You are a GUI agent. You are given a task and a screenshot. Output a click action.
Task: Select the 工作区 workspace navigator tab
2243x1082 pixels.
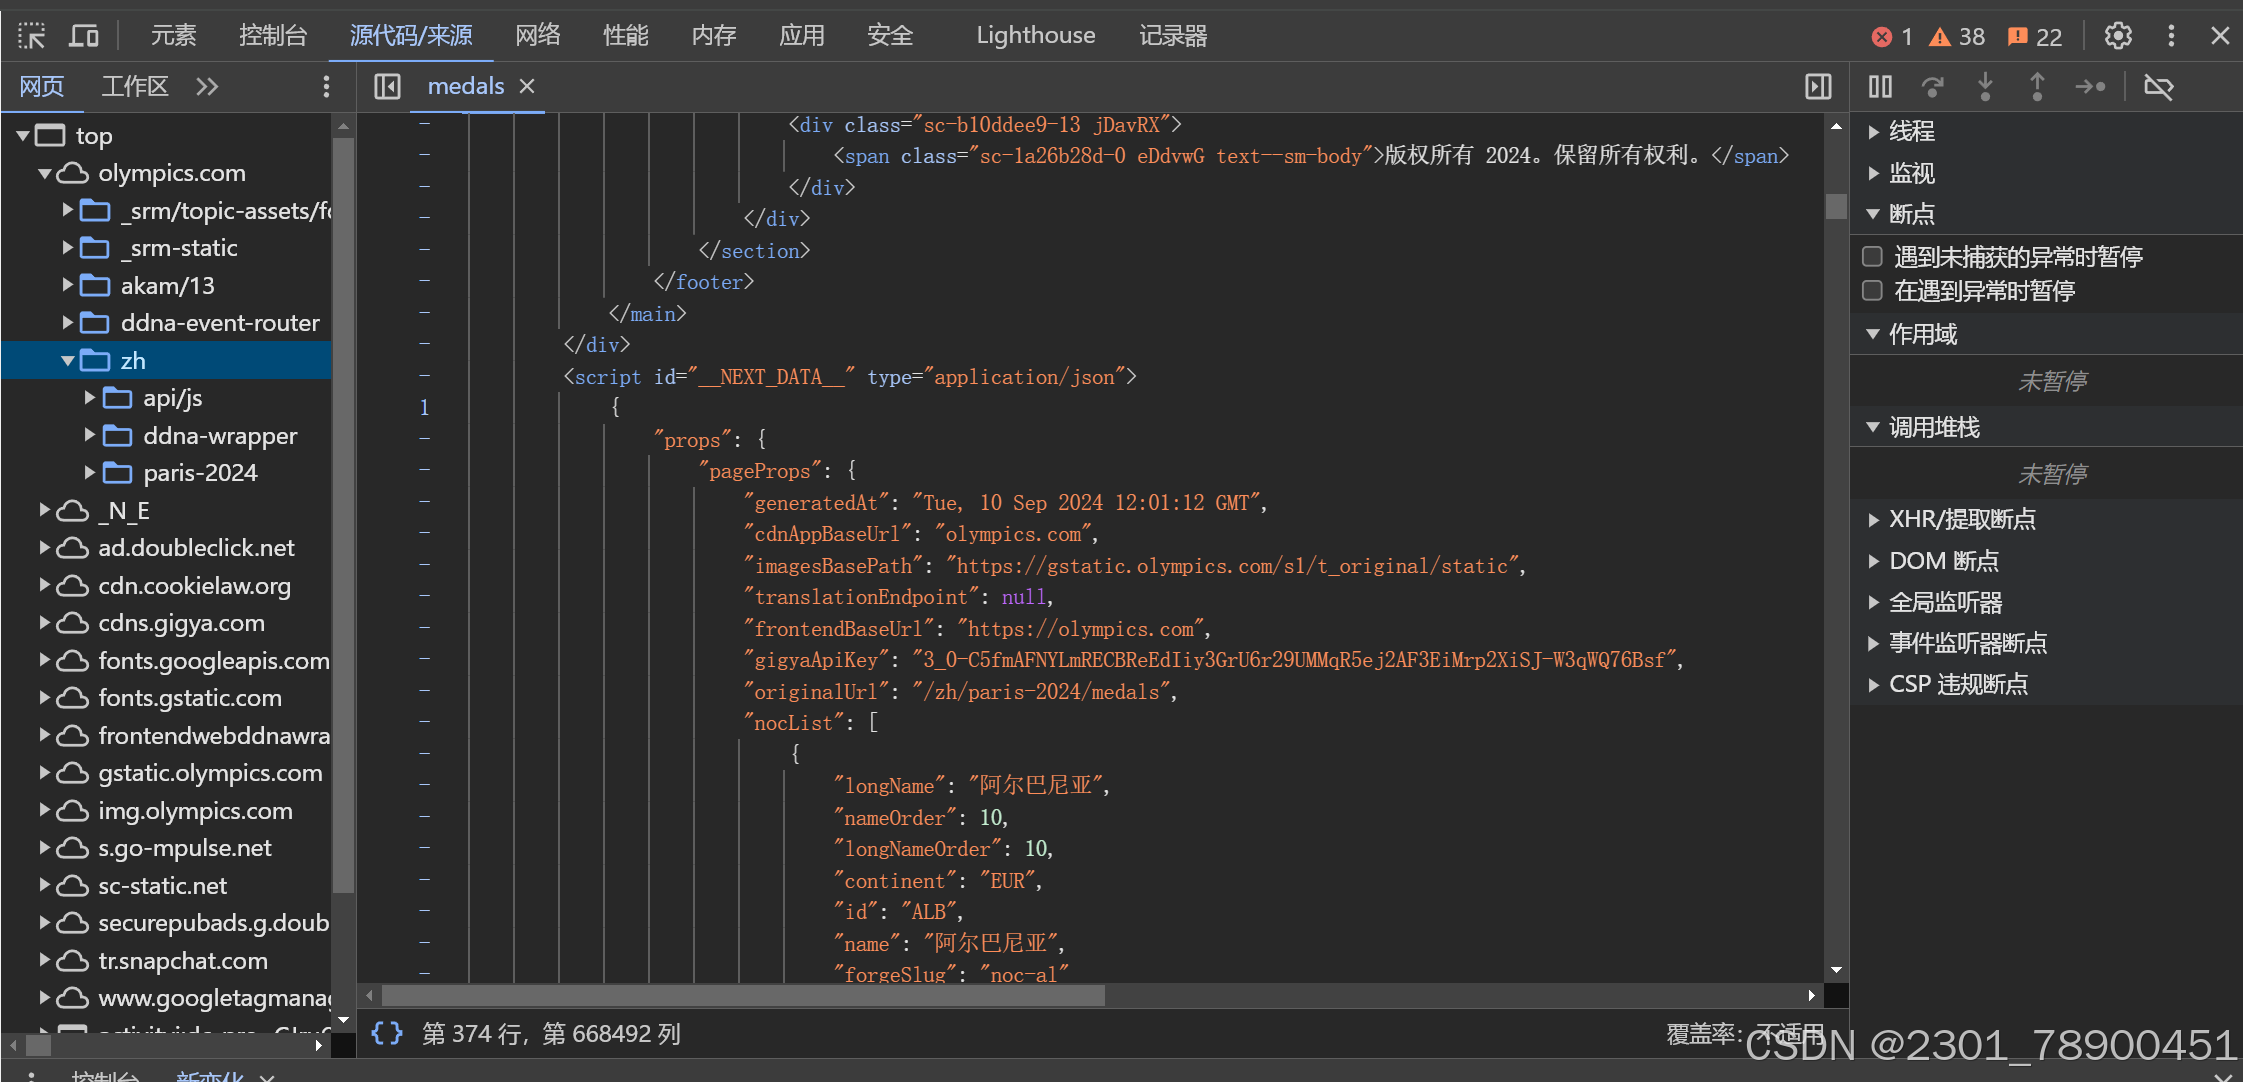135,87
